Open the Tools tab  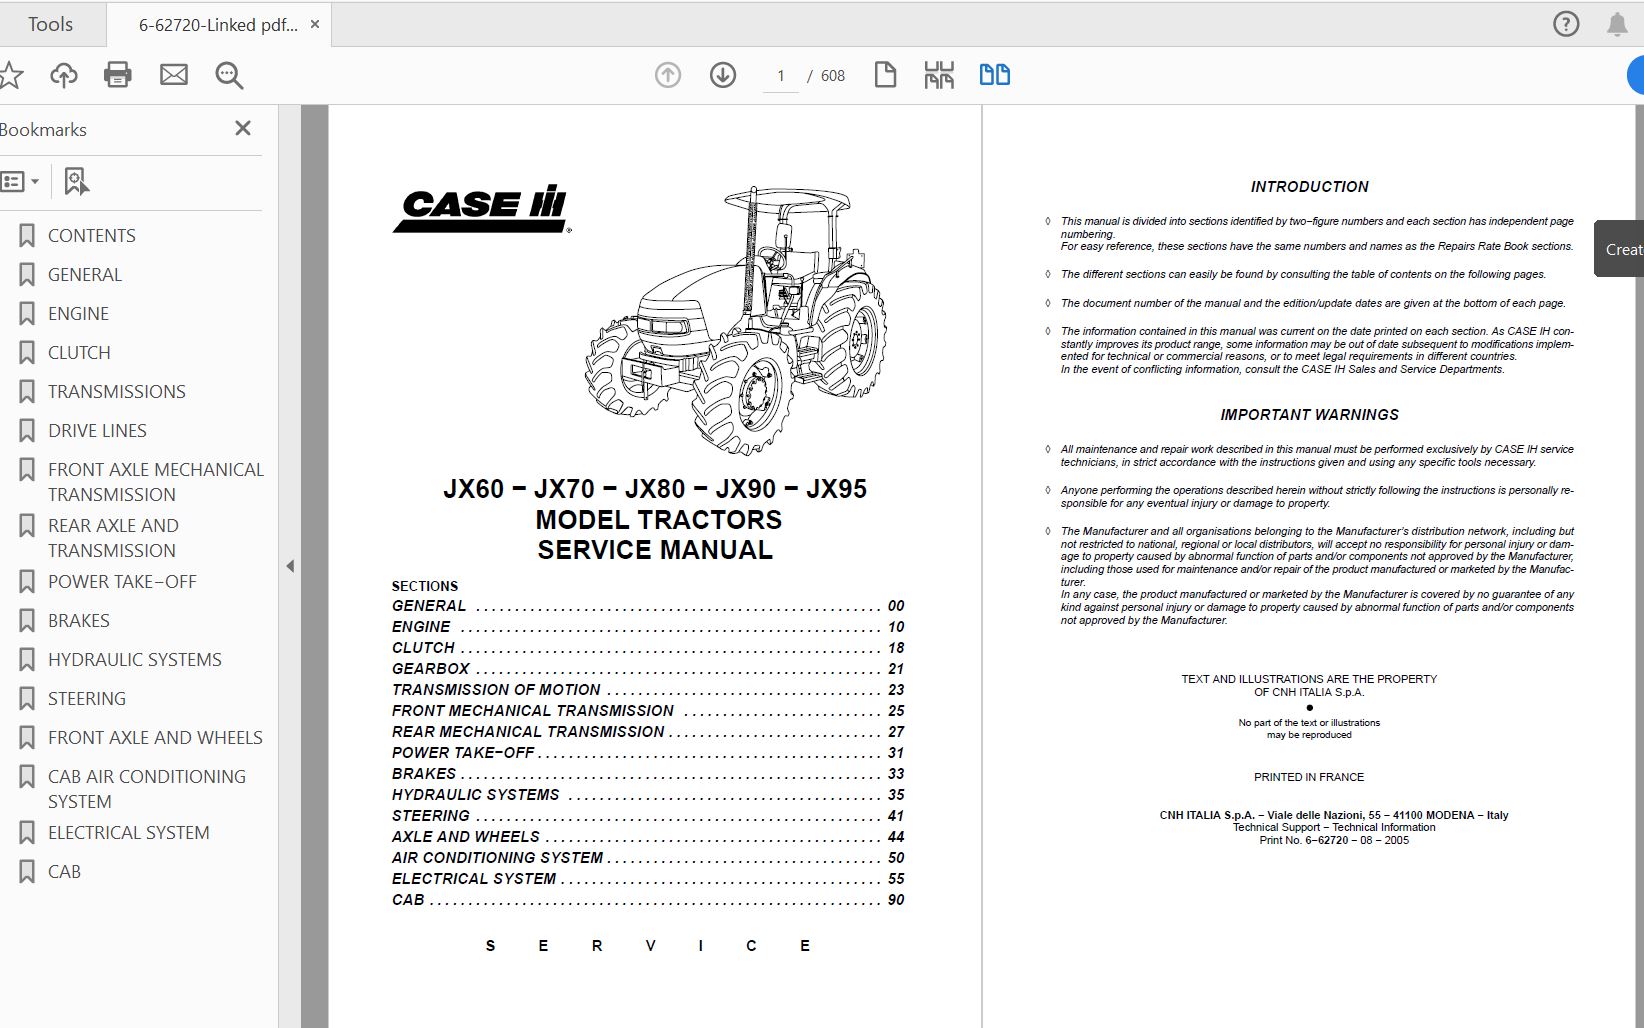pyautogui.click(x=50, y=24)
